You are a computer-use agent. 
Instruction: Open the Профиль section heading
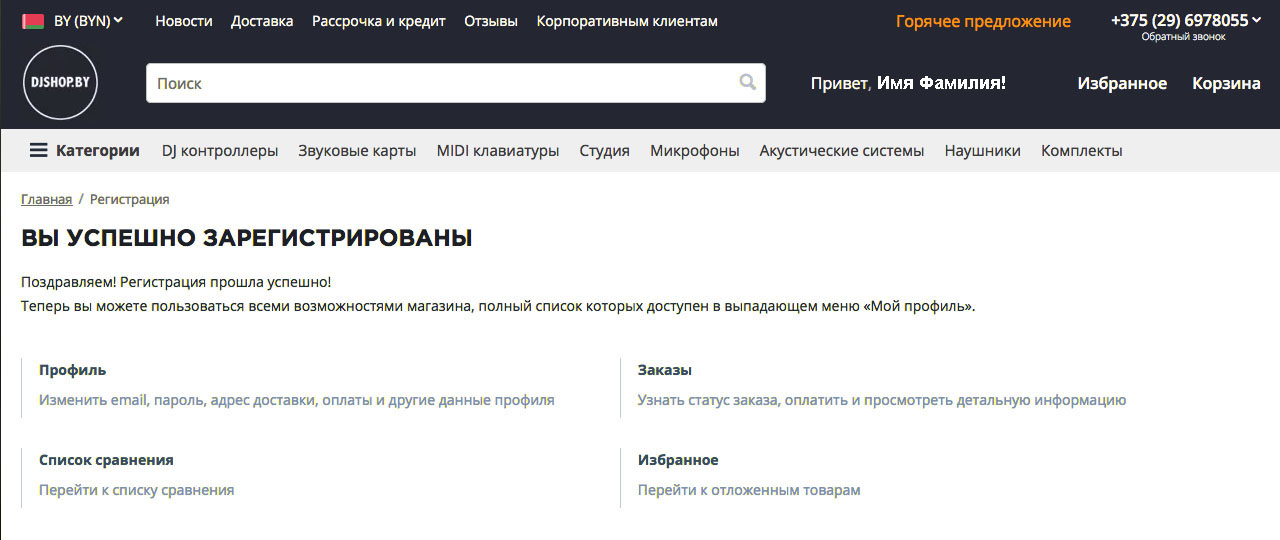[72, 370]
